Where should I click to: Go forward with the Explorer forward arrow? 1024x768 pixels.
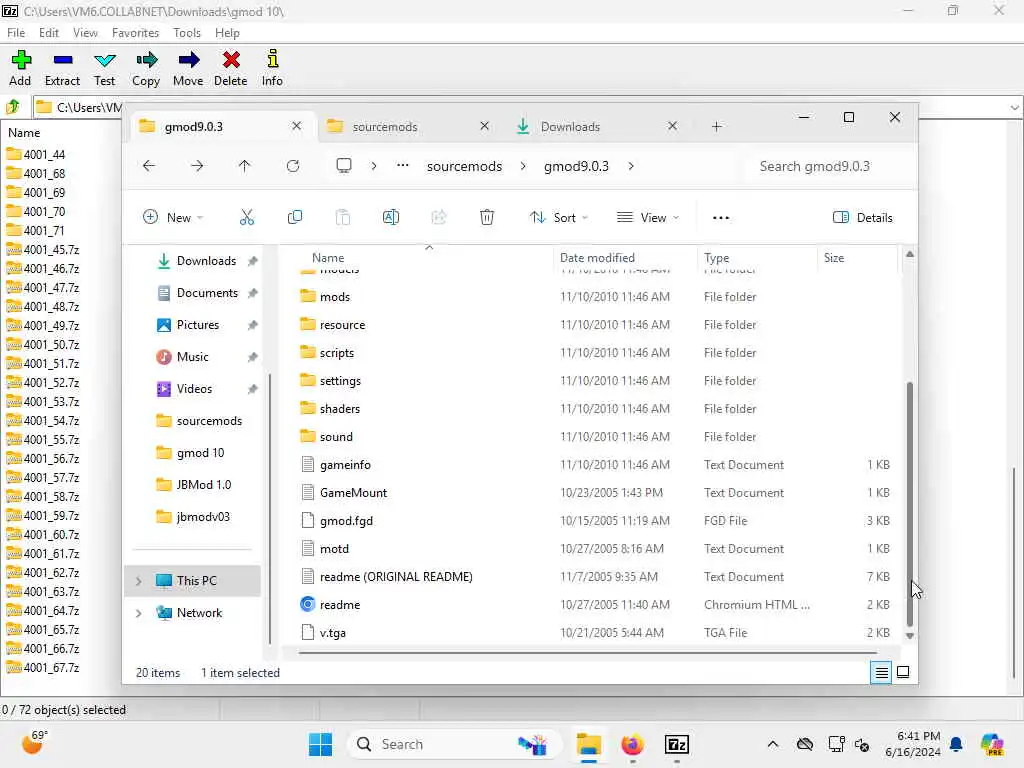(197, 166)
